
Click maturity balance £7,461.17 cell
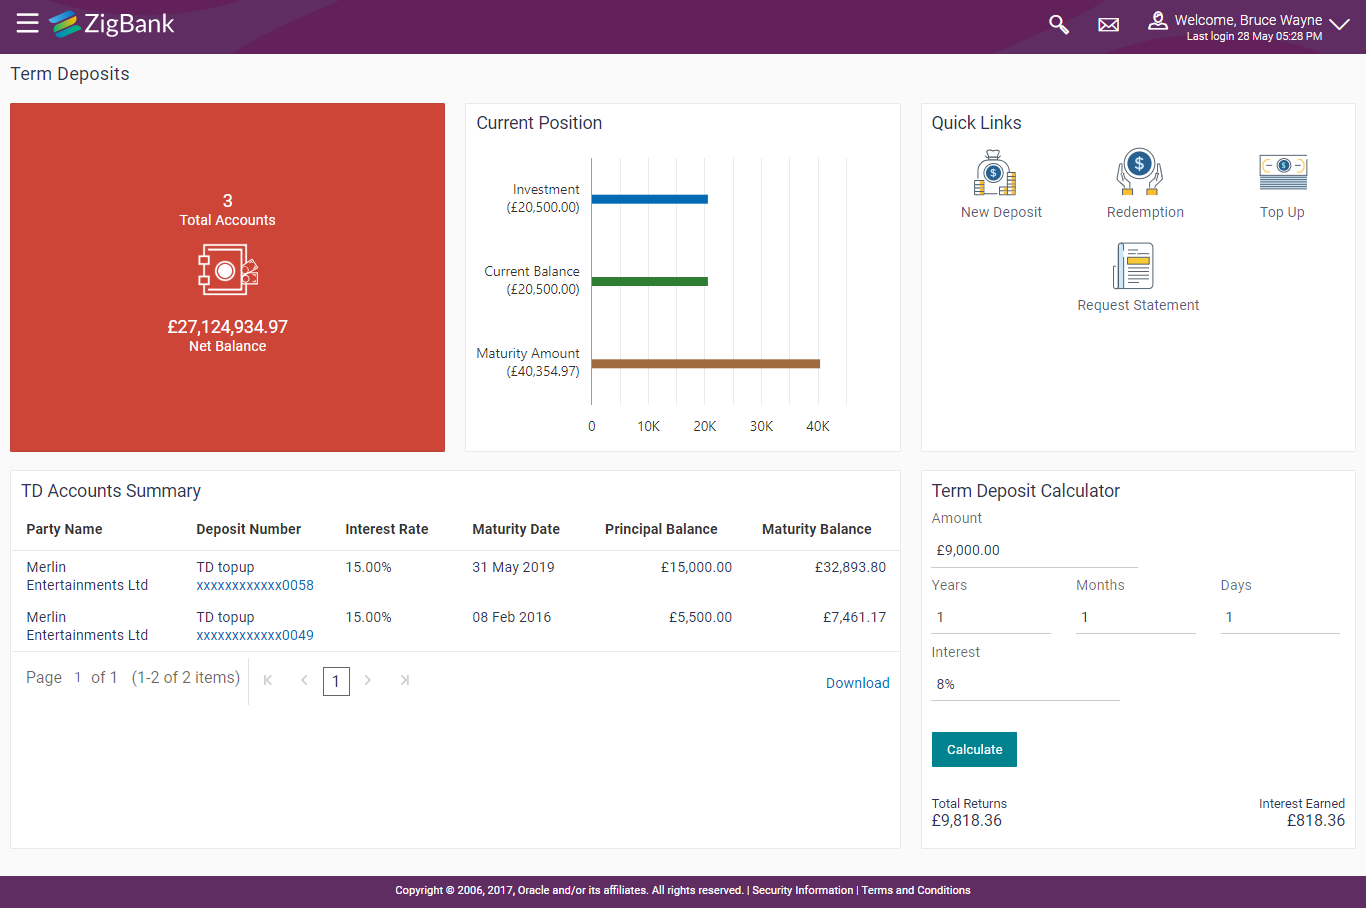854,617
